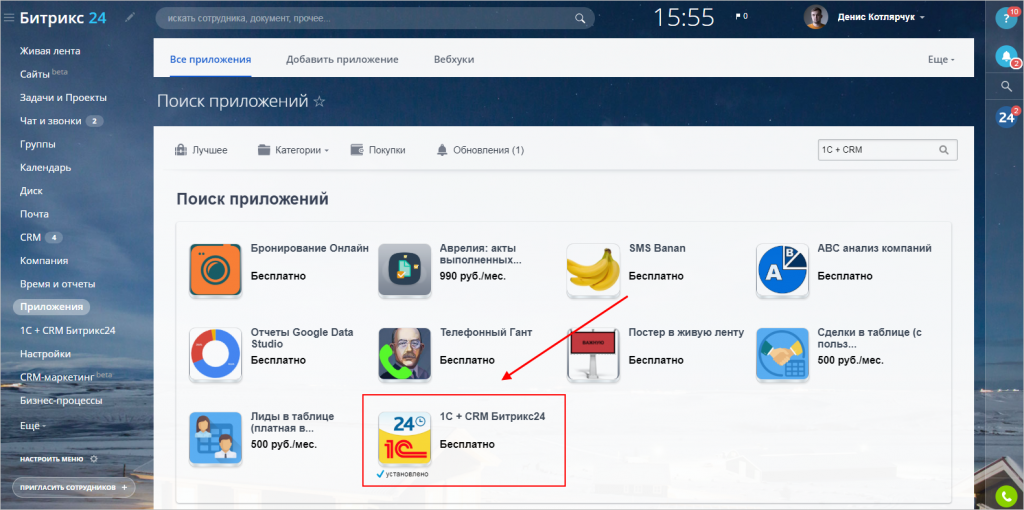Open the Сделки в таблице app icon
Screen dimensions: 1024x510
(x=782, y=355)
